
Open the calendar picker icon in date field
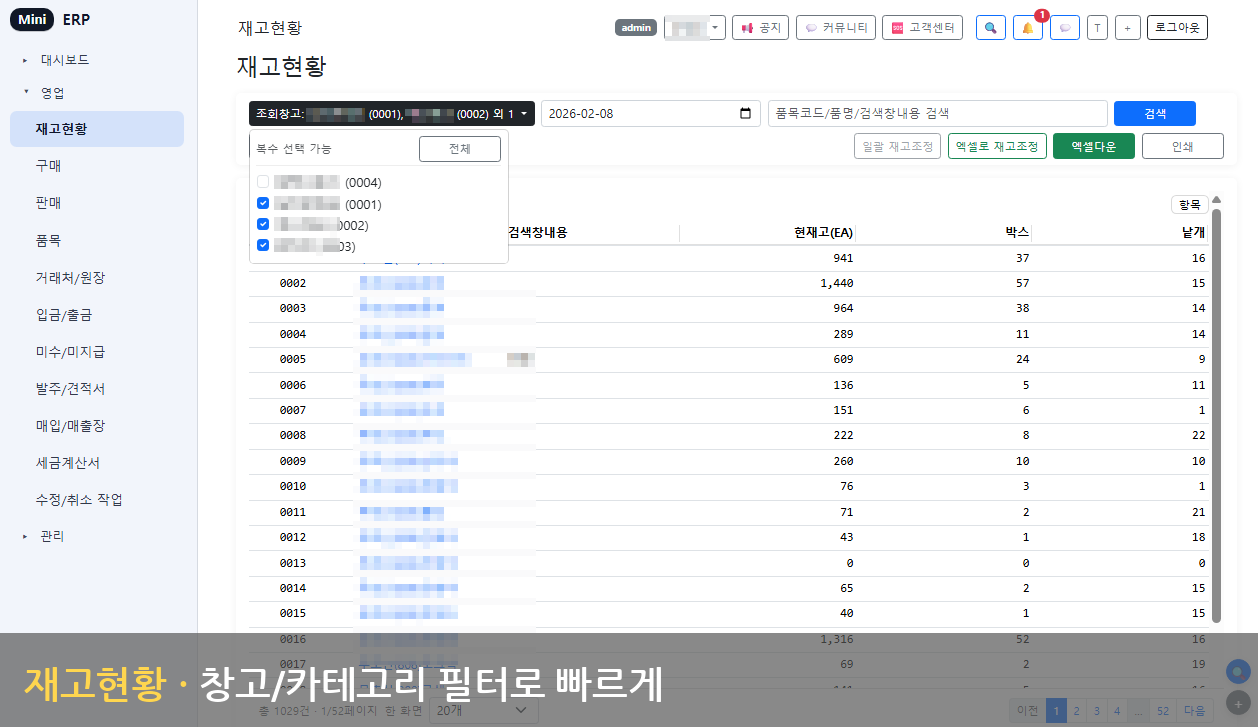[x=745, y=113]
